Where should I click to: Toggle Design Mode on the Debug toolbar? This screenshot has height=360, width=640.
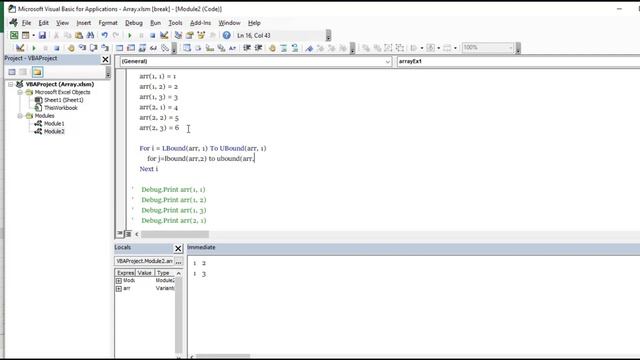[20, 48]
